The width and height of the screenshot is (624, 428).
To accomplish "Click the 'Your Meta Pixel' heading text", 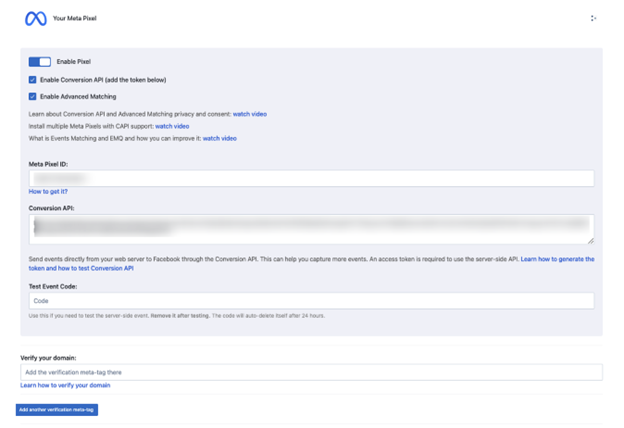I will 74,18.
